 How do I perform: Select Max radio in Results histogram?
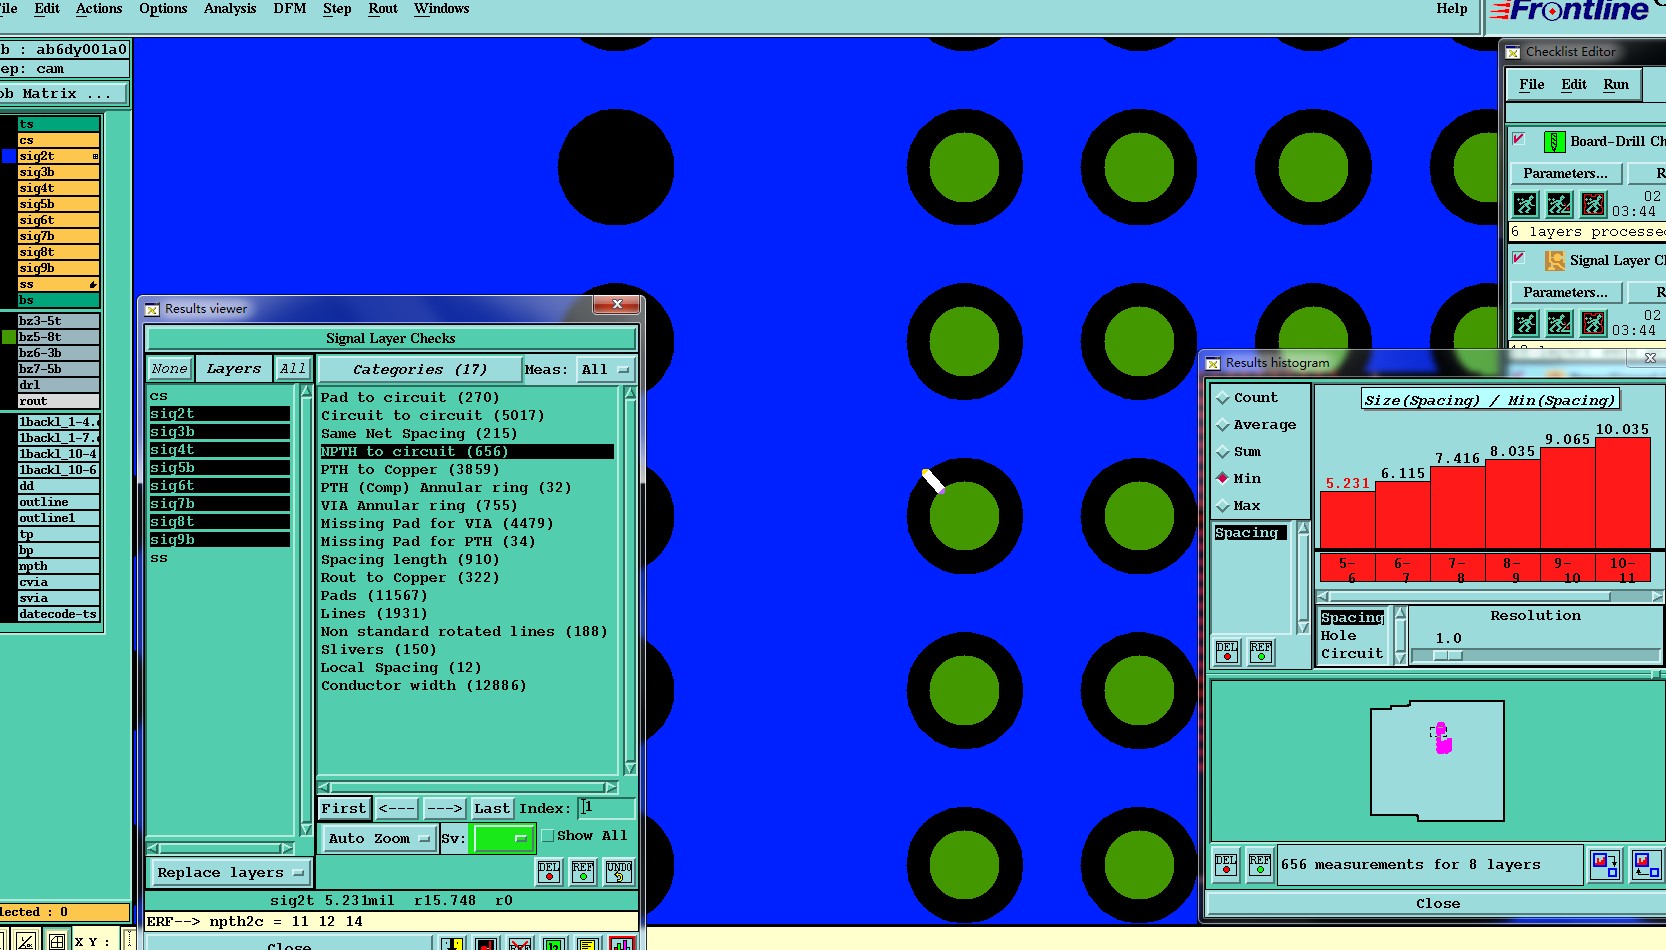pos(1223,506)
